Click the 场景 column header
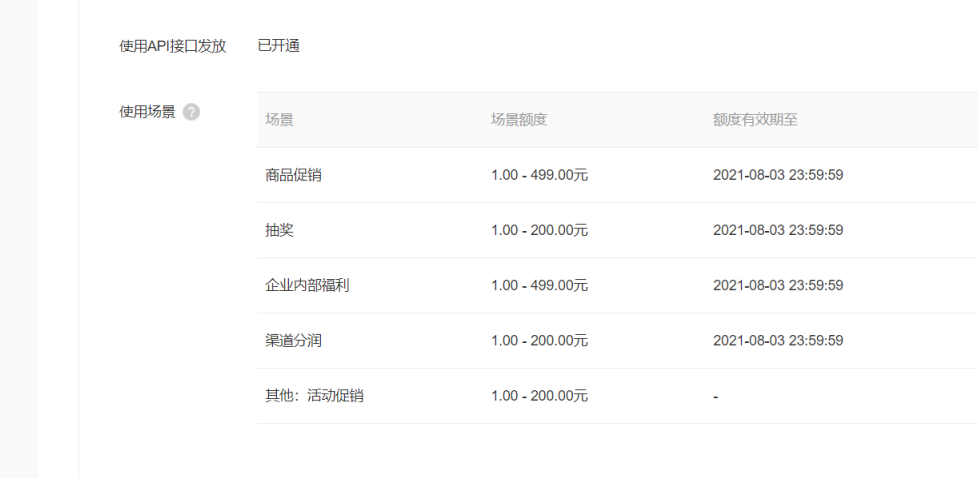This screenshot has width=978, height=478. [279, 120]
